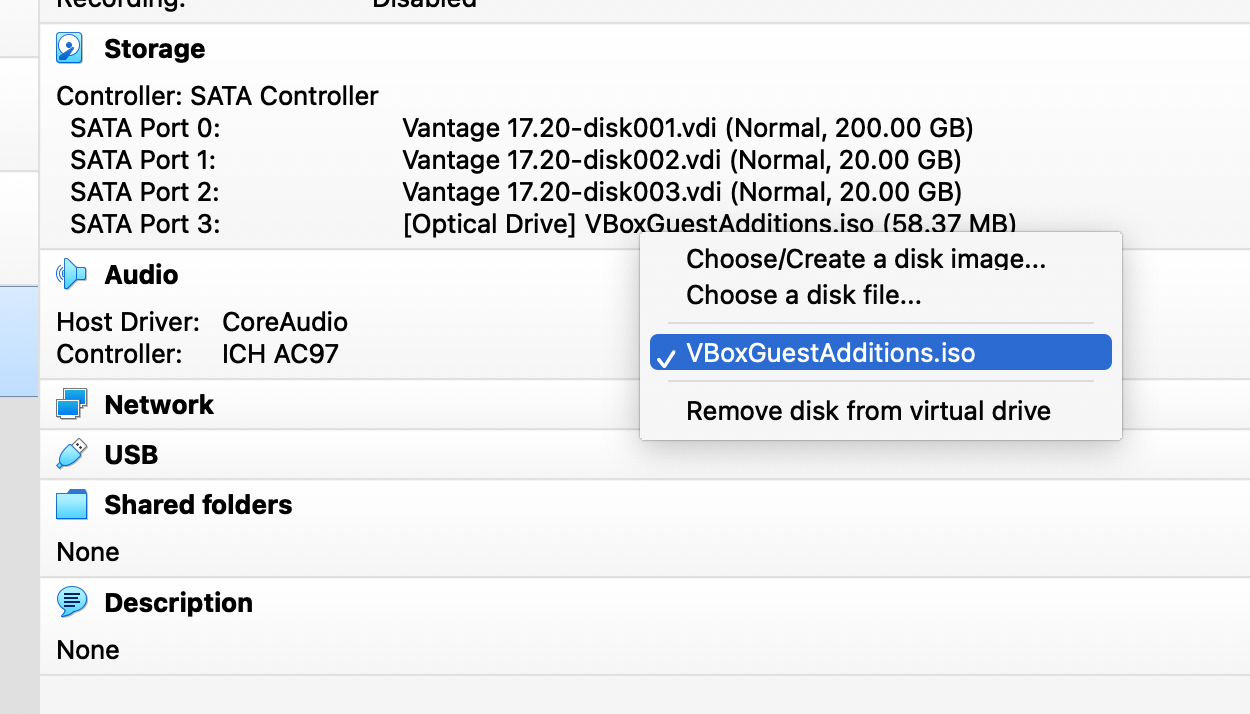Select the checked VBoxGuestAdditions.iso menu item

(x=830, y=352)
